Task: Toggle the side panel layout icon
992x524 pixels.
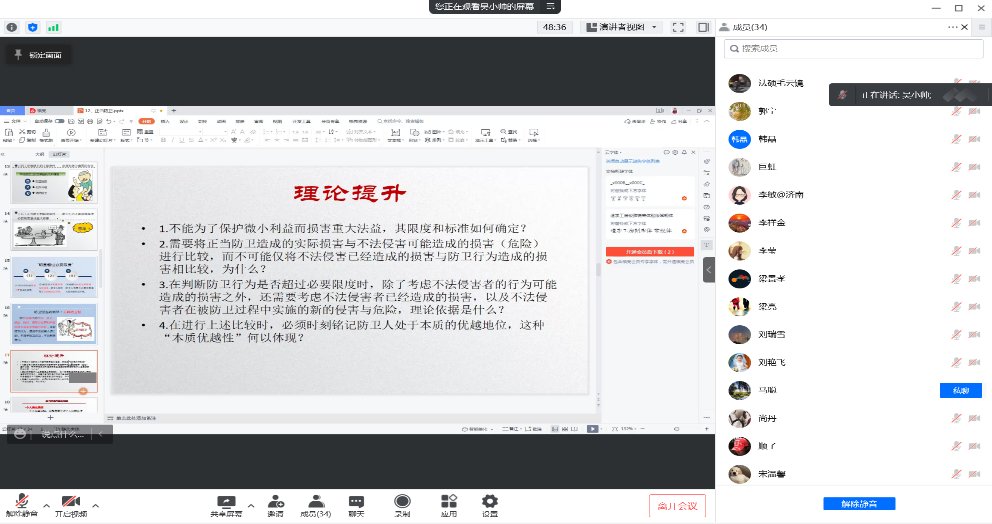Action: click(x=704, y=27)
